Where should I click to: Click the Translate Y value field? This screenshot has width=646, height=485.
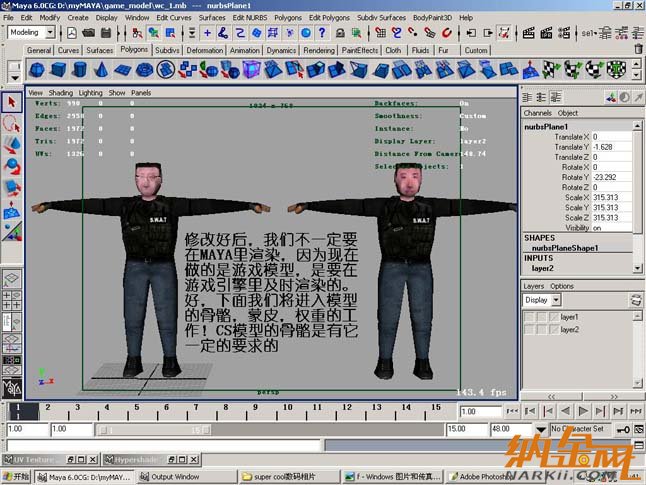[x=611, y=147]
